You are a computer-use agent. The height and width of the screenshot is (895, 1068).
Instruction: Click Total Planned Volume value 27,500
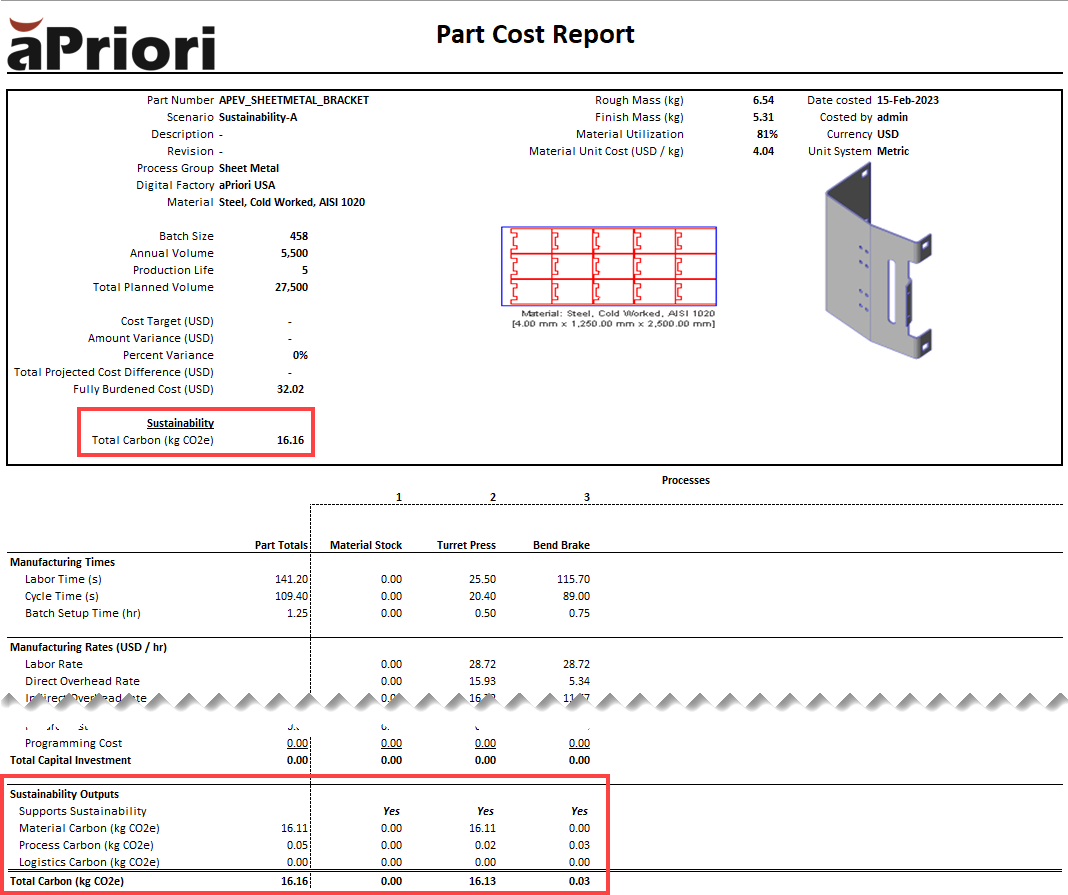[x=292, y=287]
